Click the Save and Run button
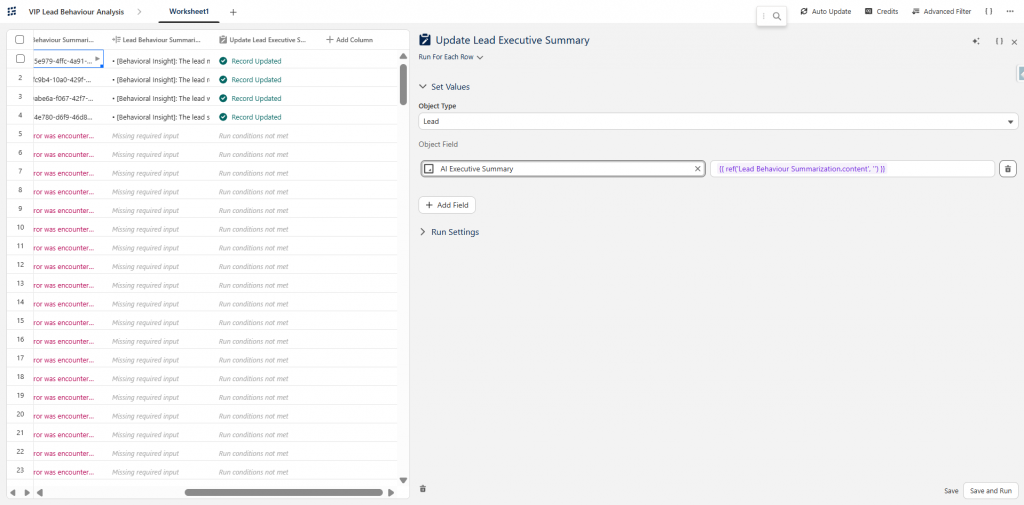The height and width of the screenshot is (505, 1024). click(x=991, y=491)
